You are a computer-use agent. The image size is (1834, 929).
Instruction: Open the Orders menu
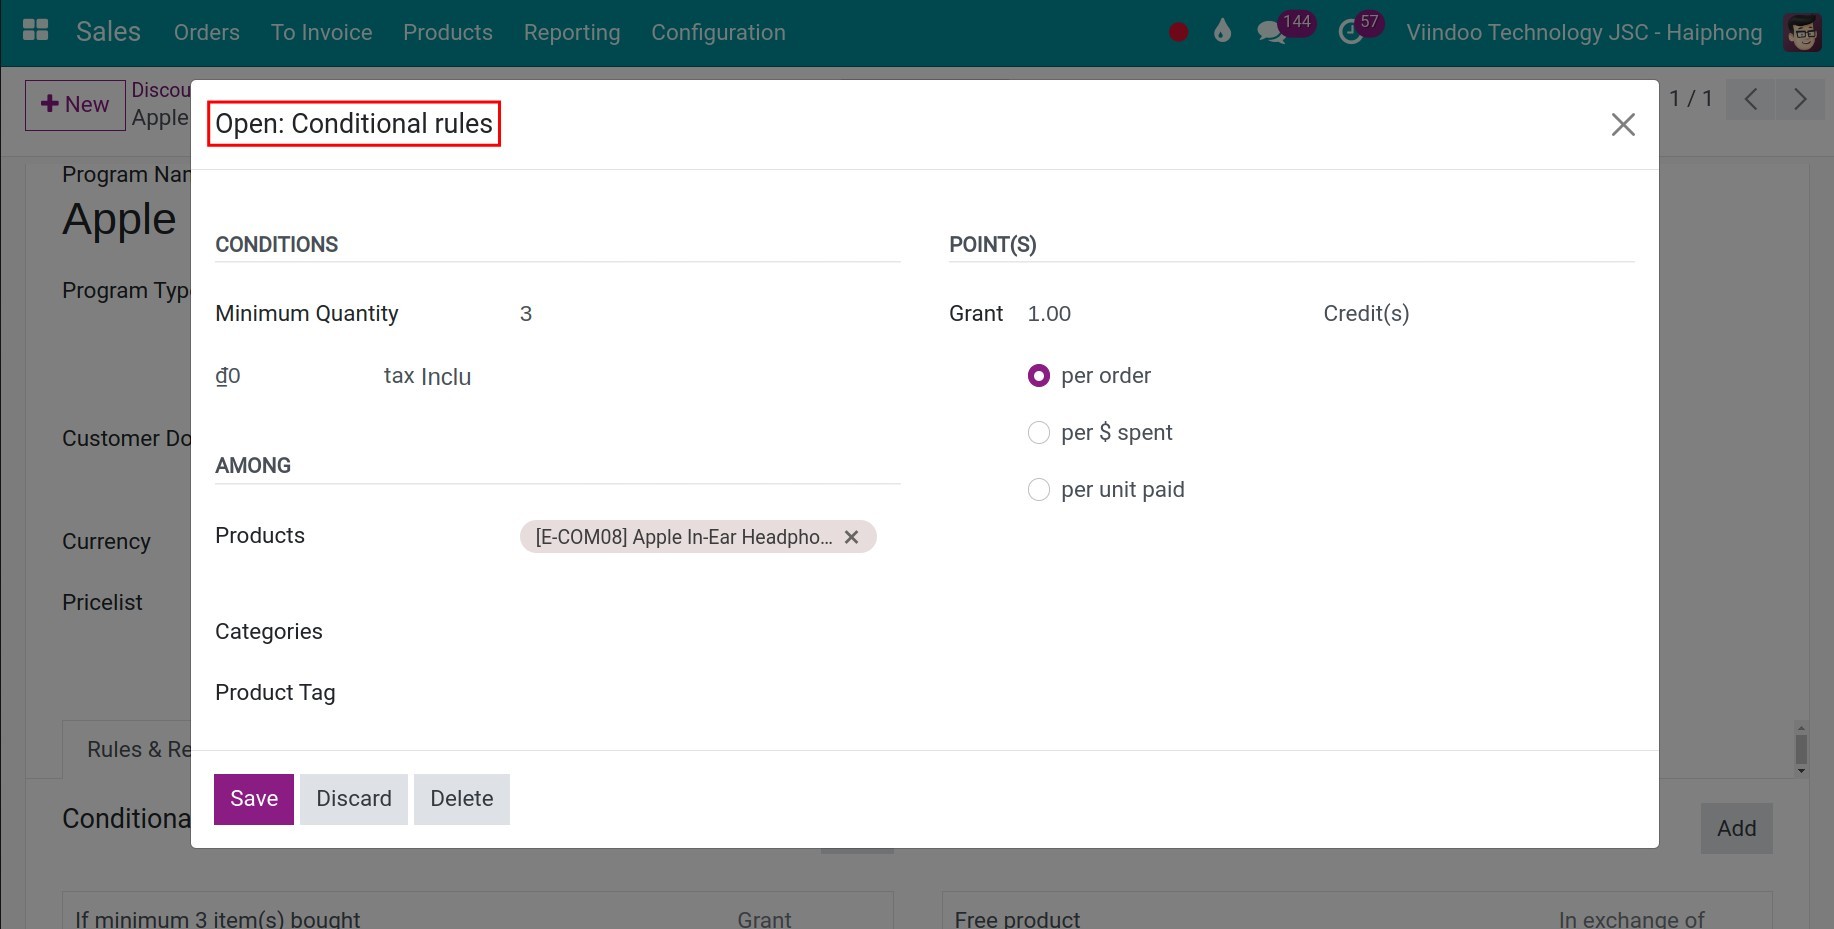point(207,32)
